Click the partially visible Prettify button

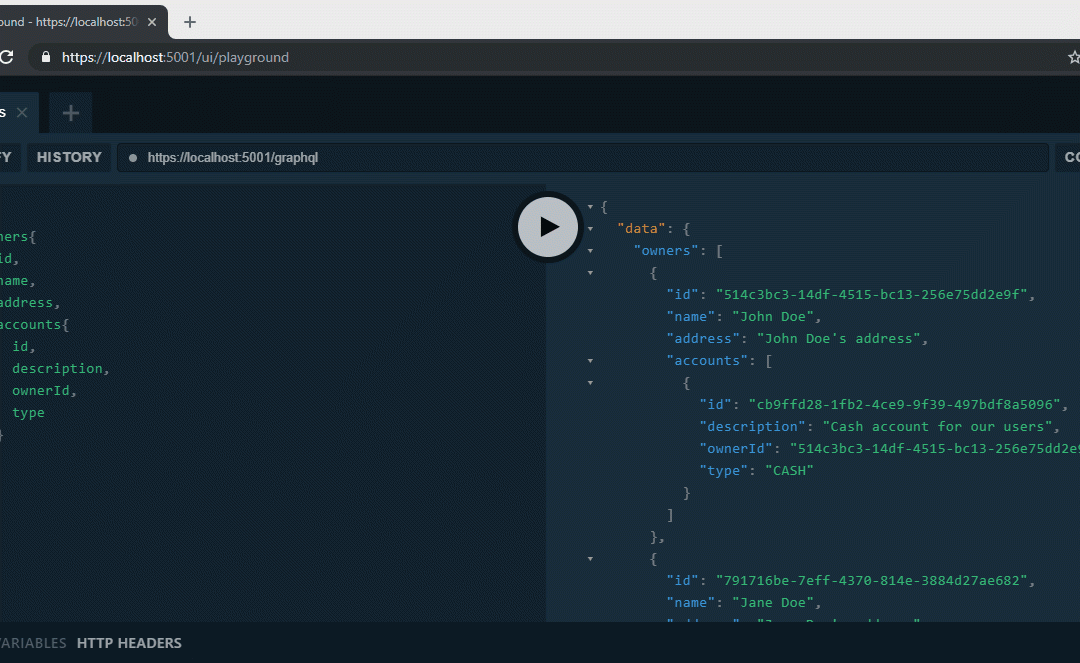(7, 157)
